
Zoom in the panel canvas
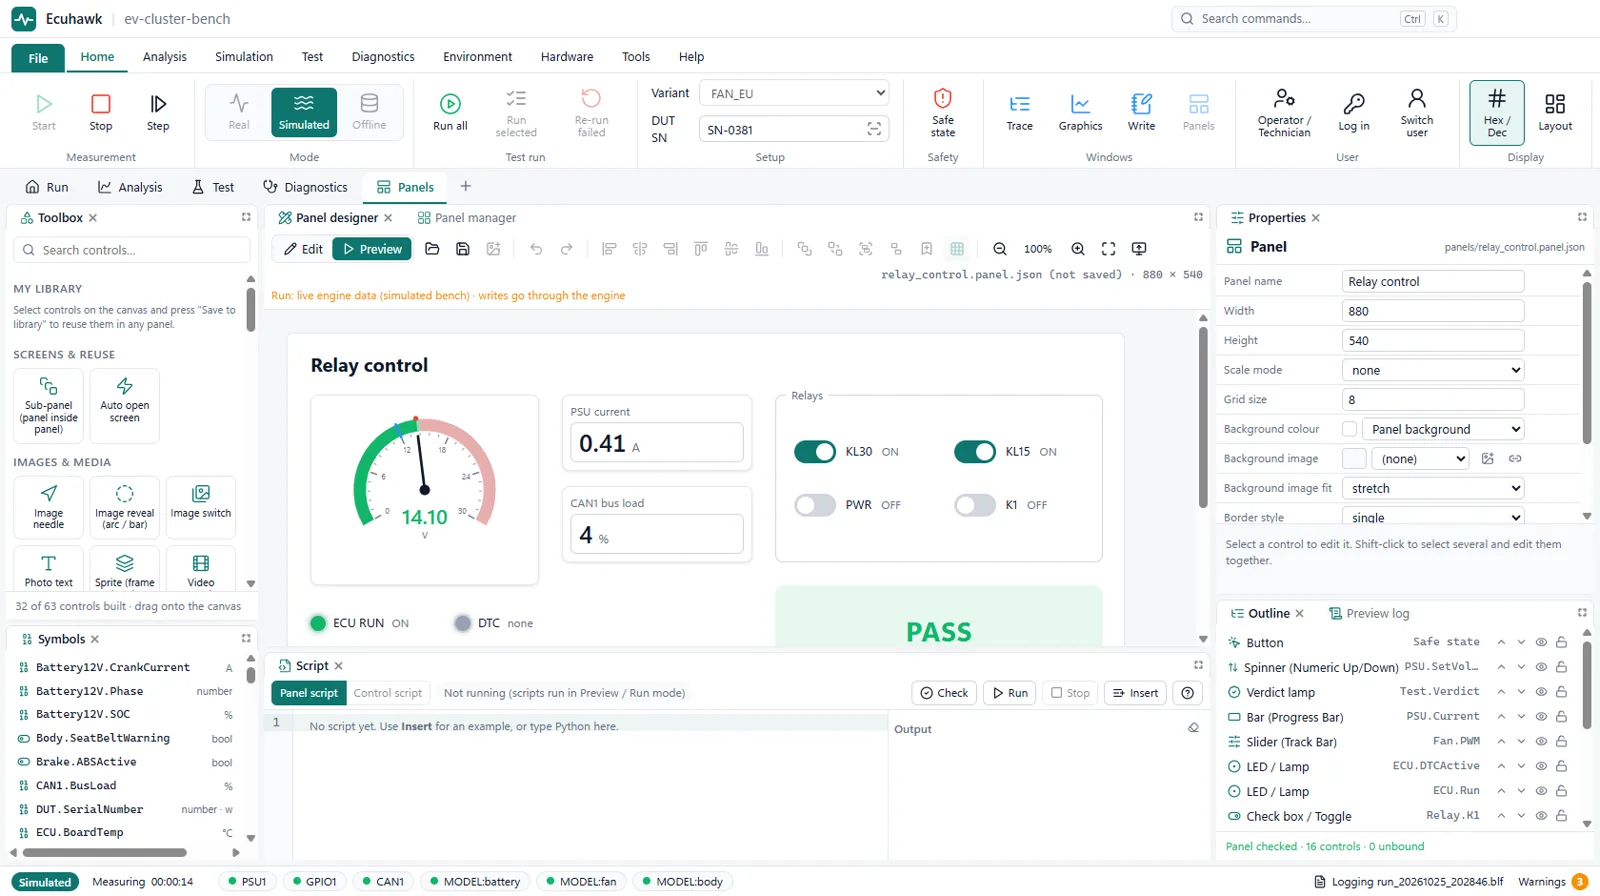(1078, 249)
